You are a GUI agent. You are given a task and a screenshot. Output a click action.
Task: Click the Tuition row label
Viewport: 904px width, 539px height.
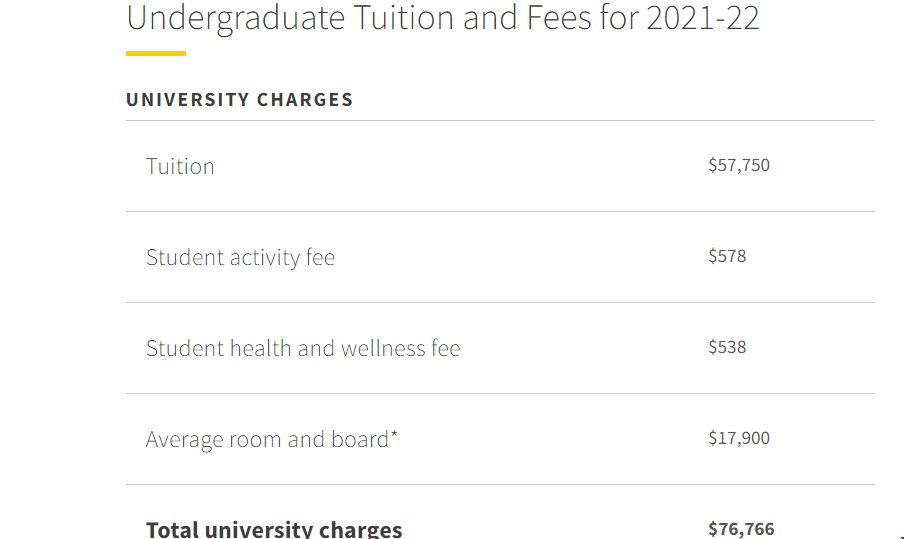[180, 166]
